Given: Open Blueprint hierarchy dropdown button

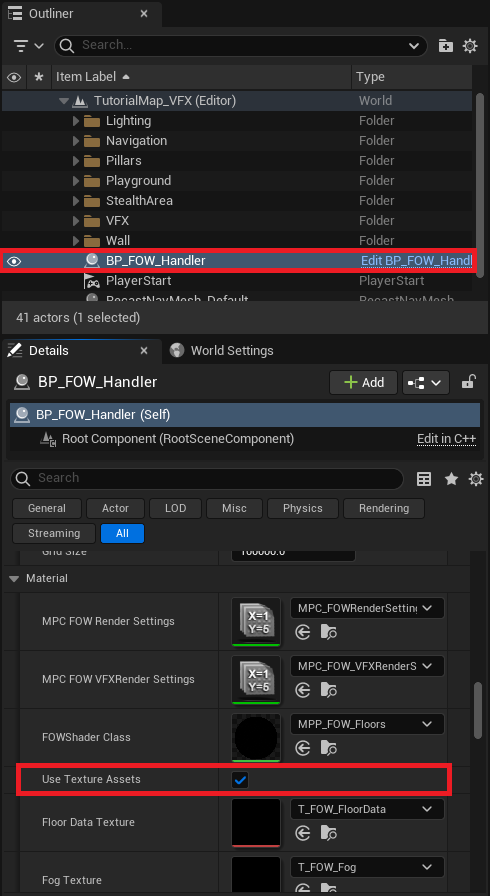Looking at the screenshot, I should pos(425,382).
